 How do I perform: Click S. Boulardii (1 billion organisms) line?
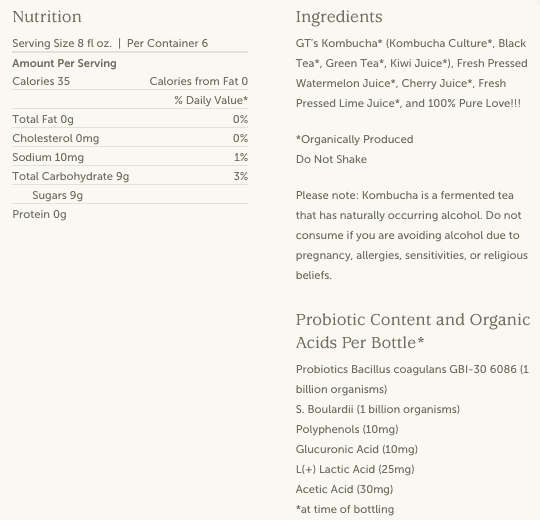(378, 409)
